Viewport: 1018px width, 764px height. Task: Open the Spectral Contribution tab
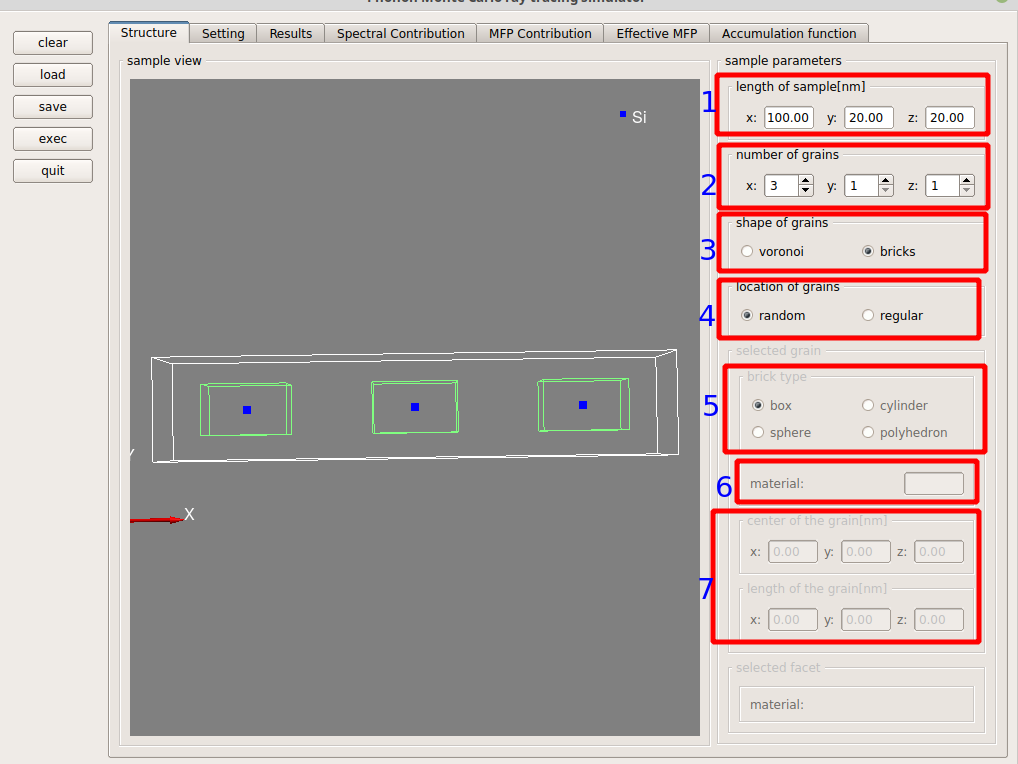point(401,33)
